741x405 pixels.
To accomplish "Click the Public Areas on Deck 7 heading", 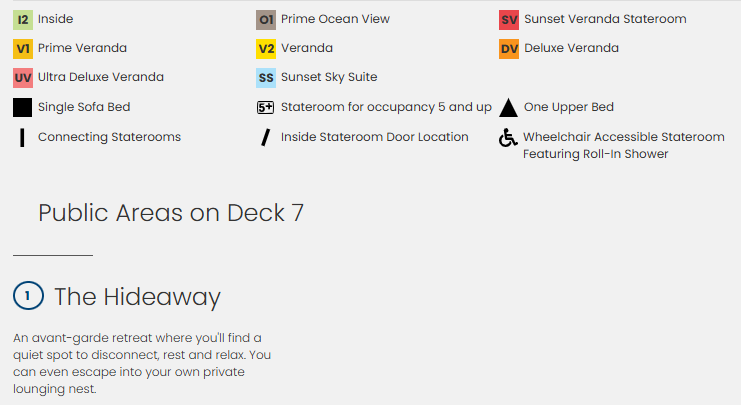I will pyautogui.click(x=170, y=212).
